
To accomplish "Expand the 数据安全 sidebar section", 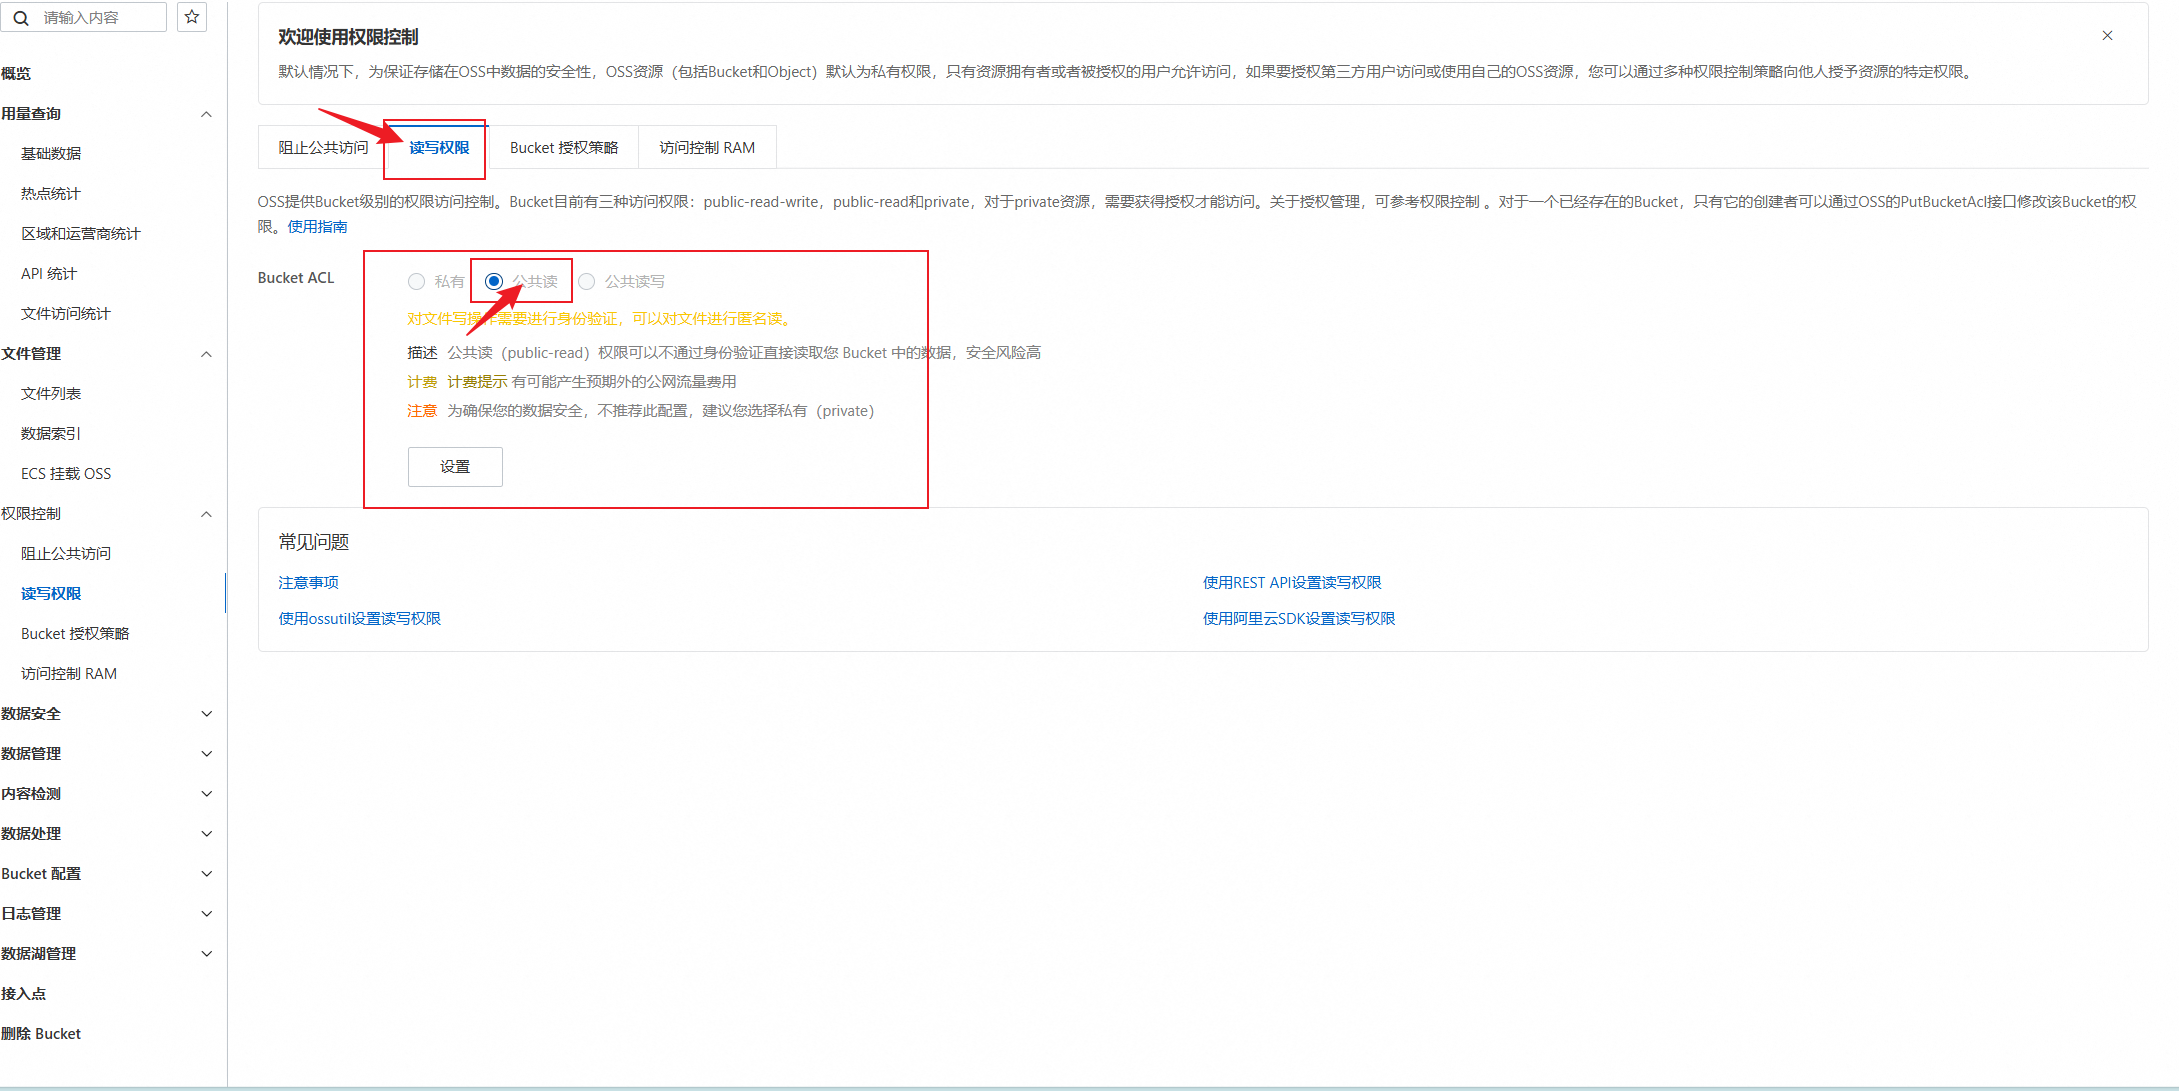I will coord(206,714).
